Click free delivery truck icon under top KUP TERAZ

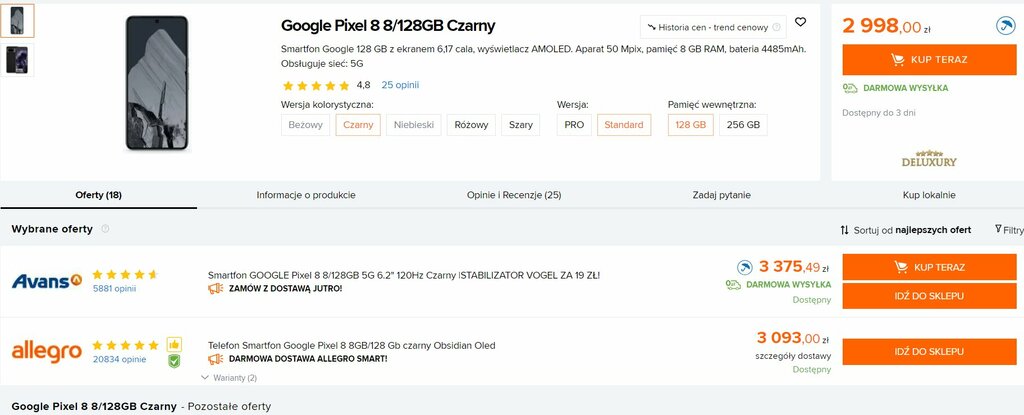[850, 88]
